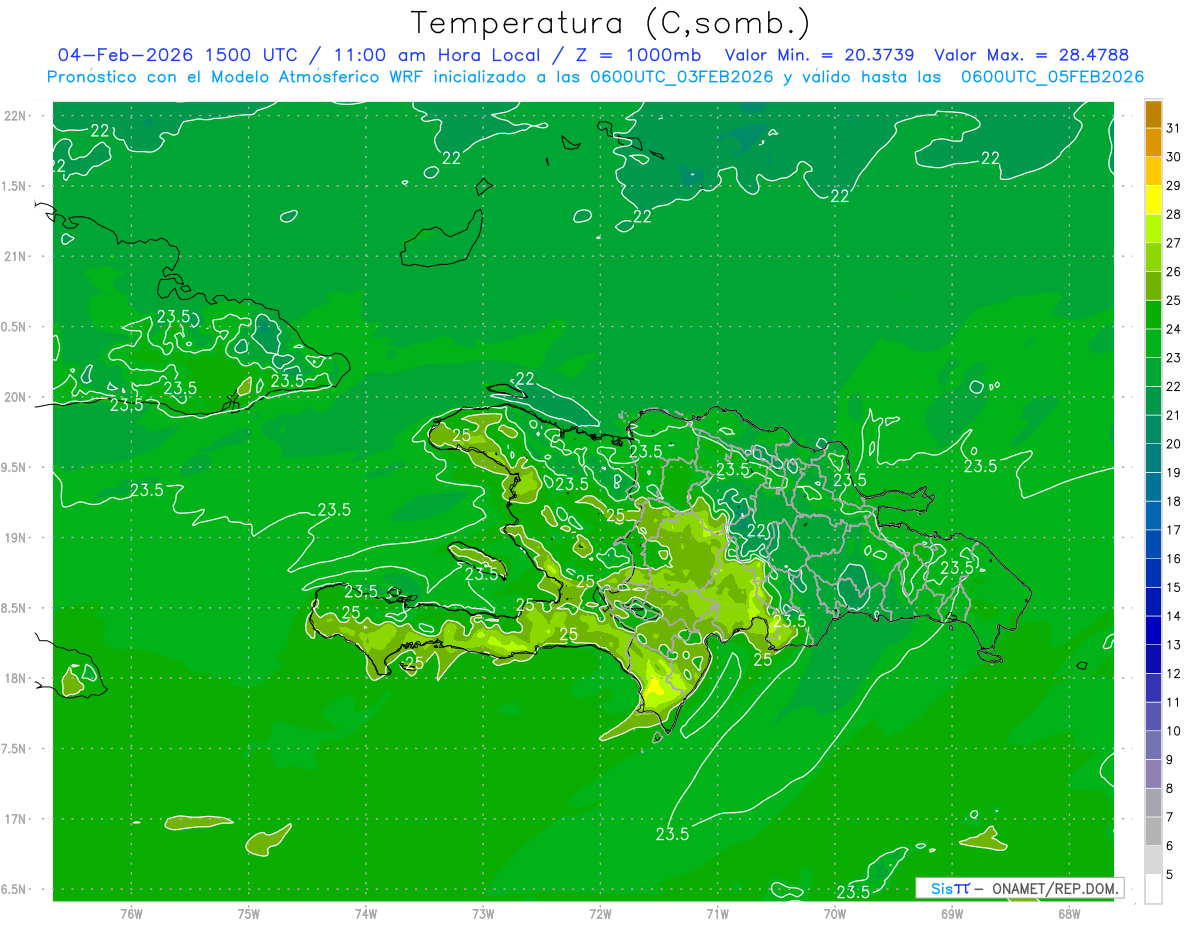Click the purple swatch between 8 and 9
Image resolution: width=1200 pixels, height=927 pixels.
click(1153, 775)
